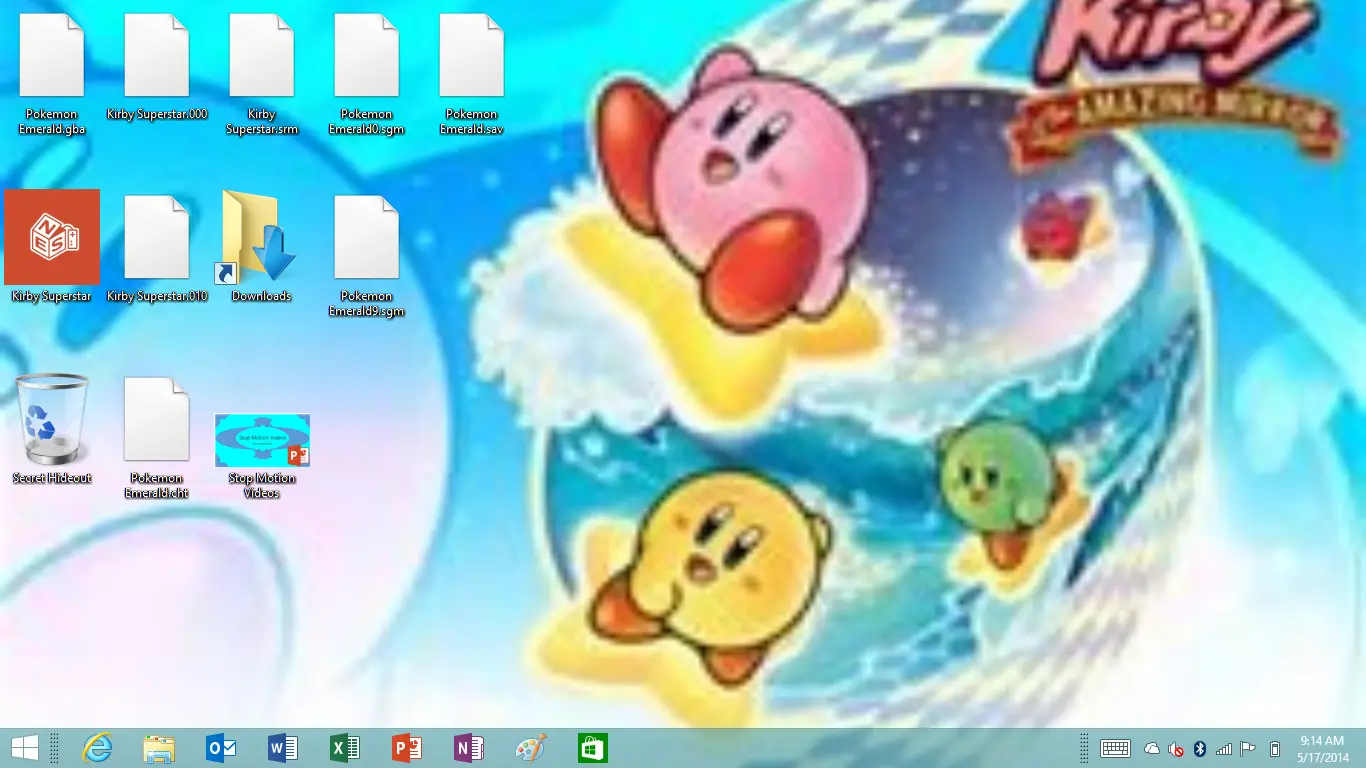
Task: Click the muted speaker volume icon
Action: [1176, 748]
